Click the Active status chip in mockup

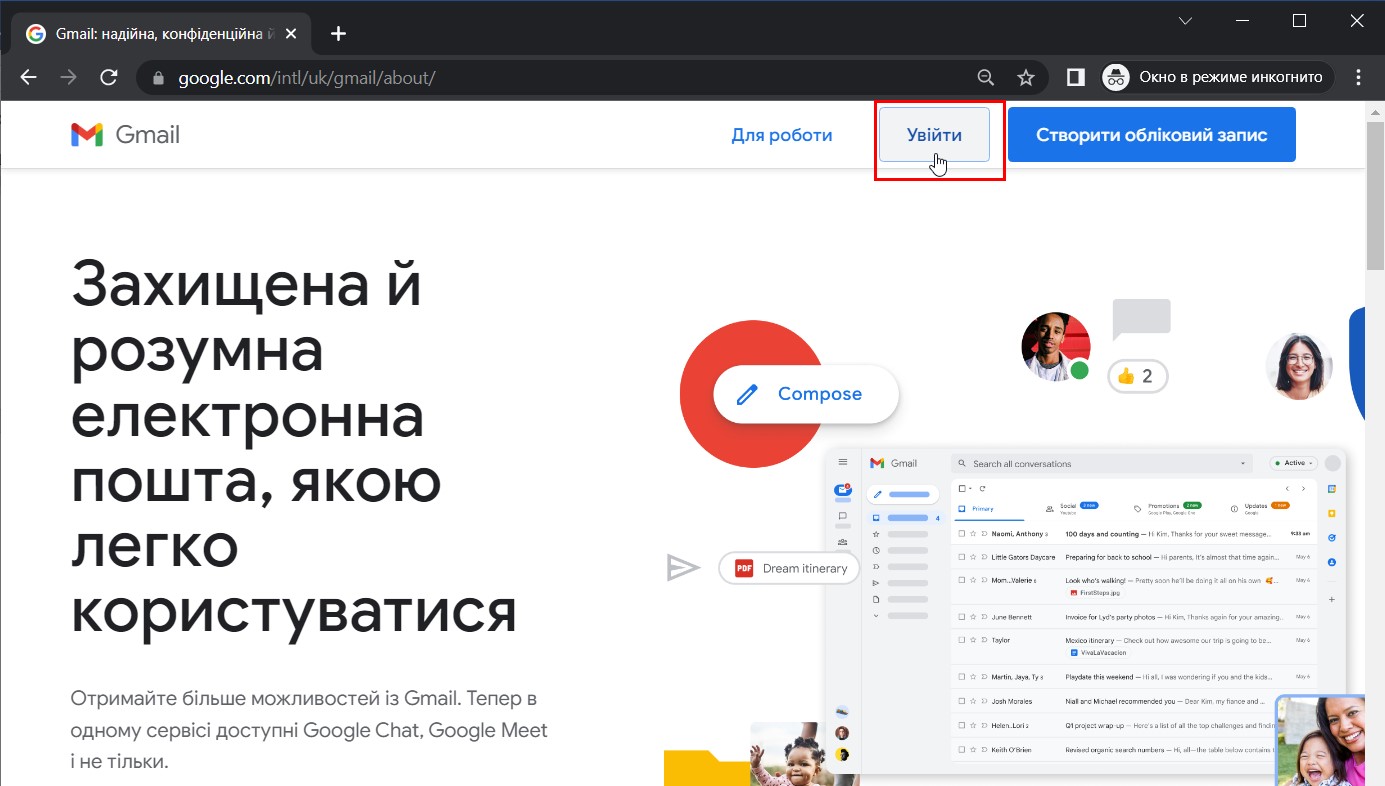[x=1294, y=463]
